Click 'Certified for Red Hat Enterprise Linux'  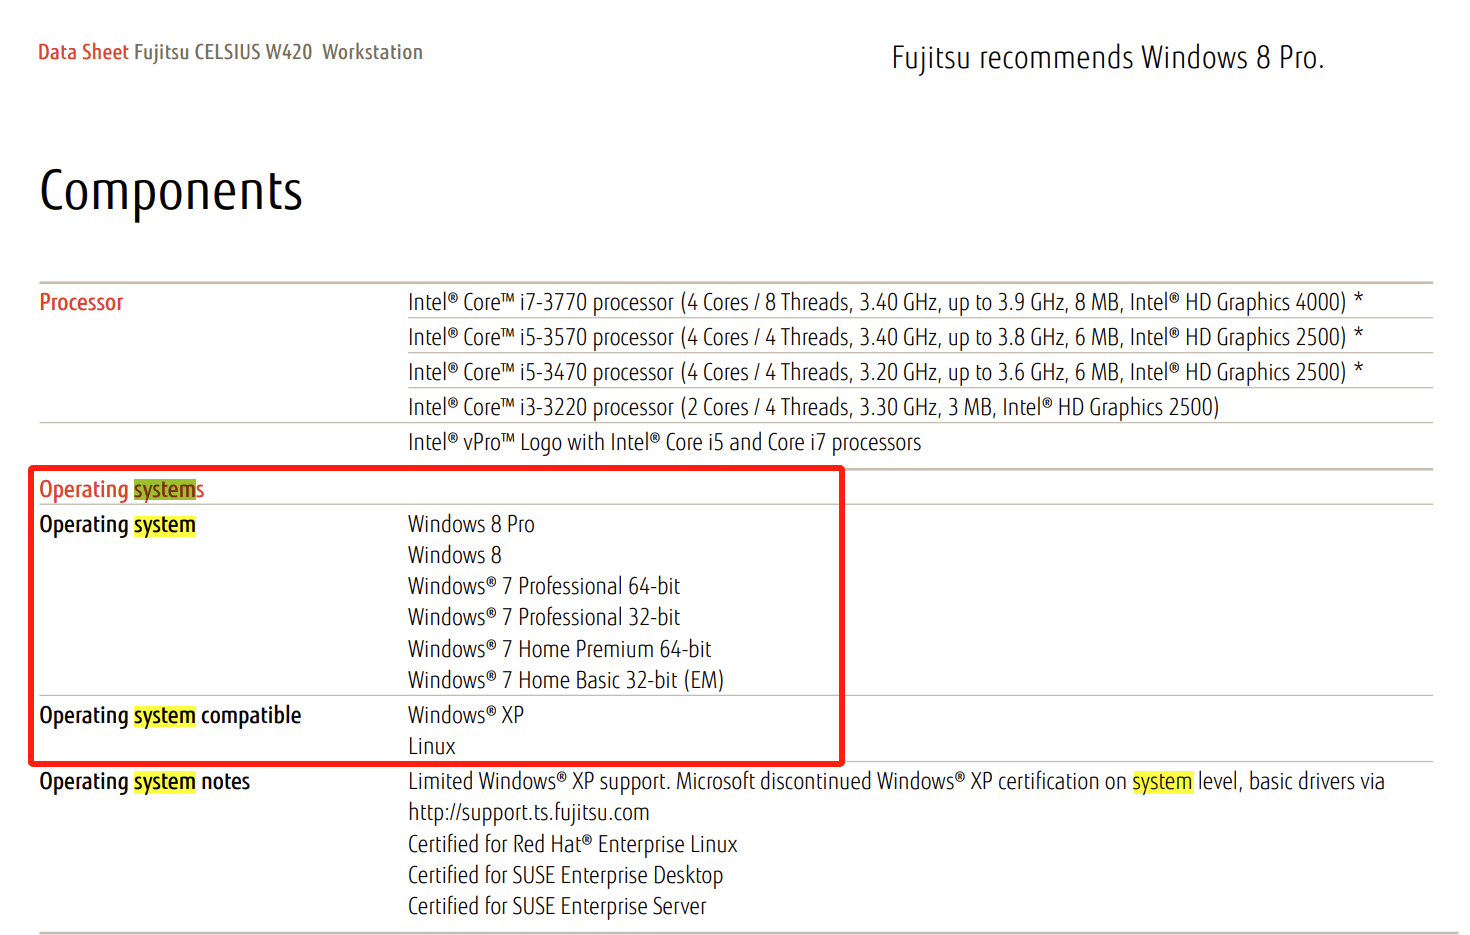572,844
